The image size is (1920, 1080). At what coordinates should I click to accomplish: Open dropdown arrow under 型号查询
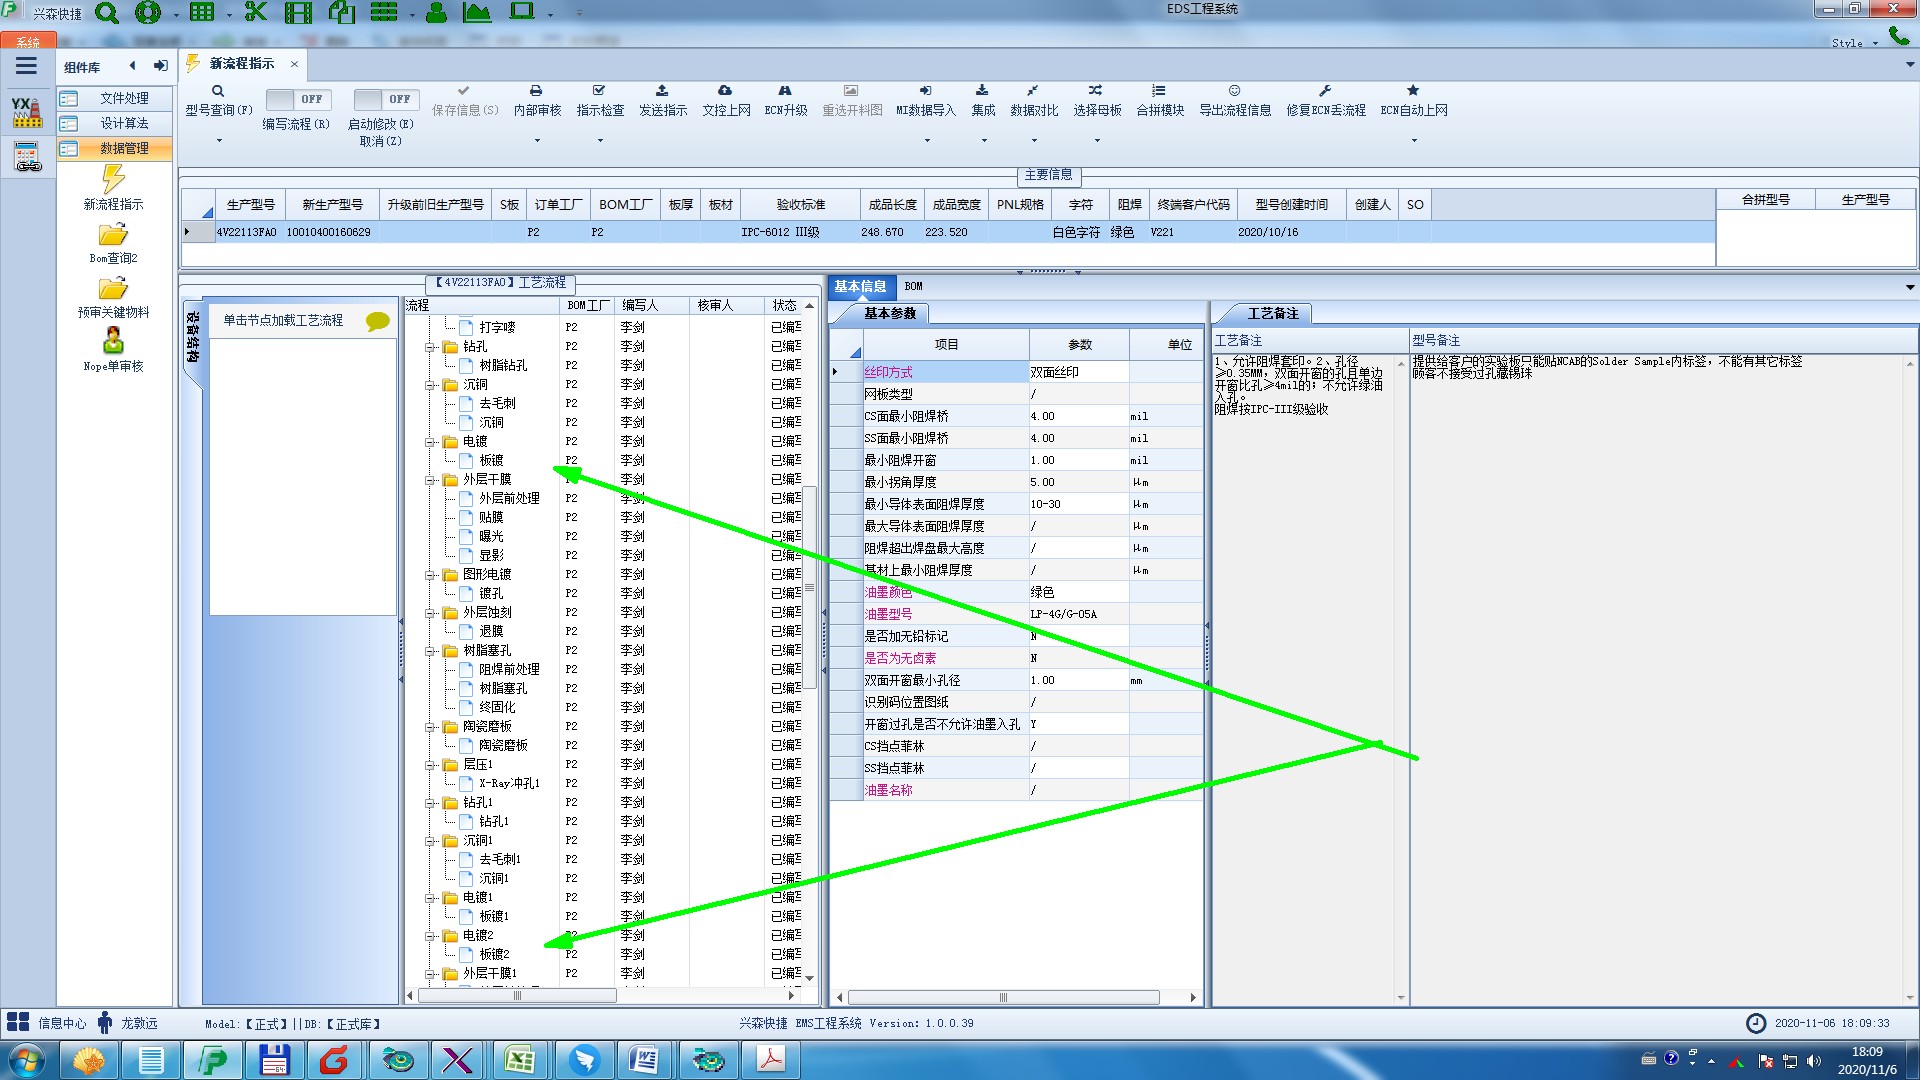pos(219,140)
